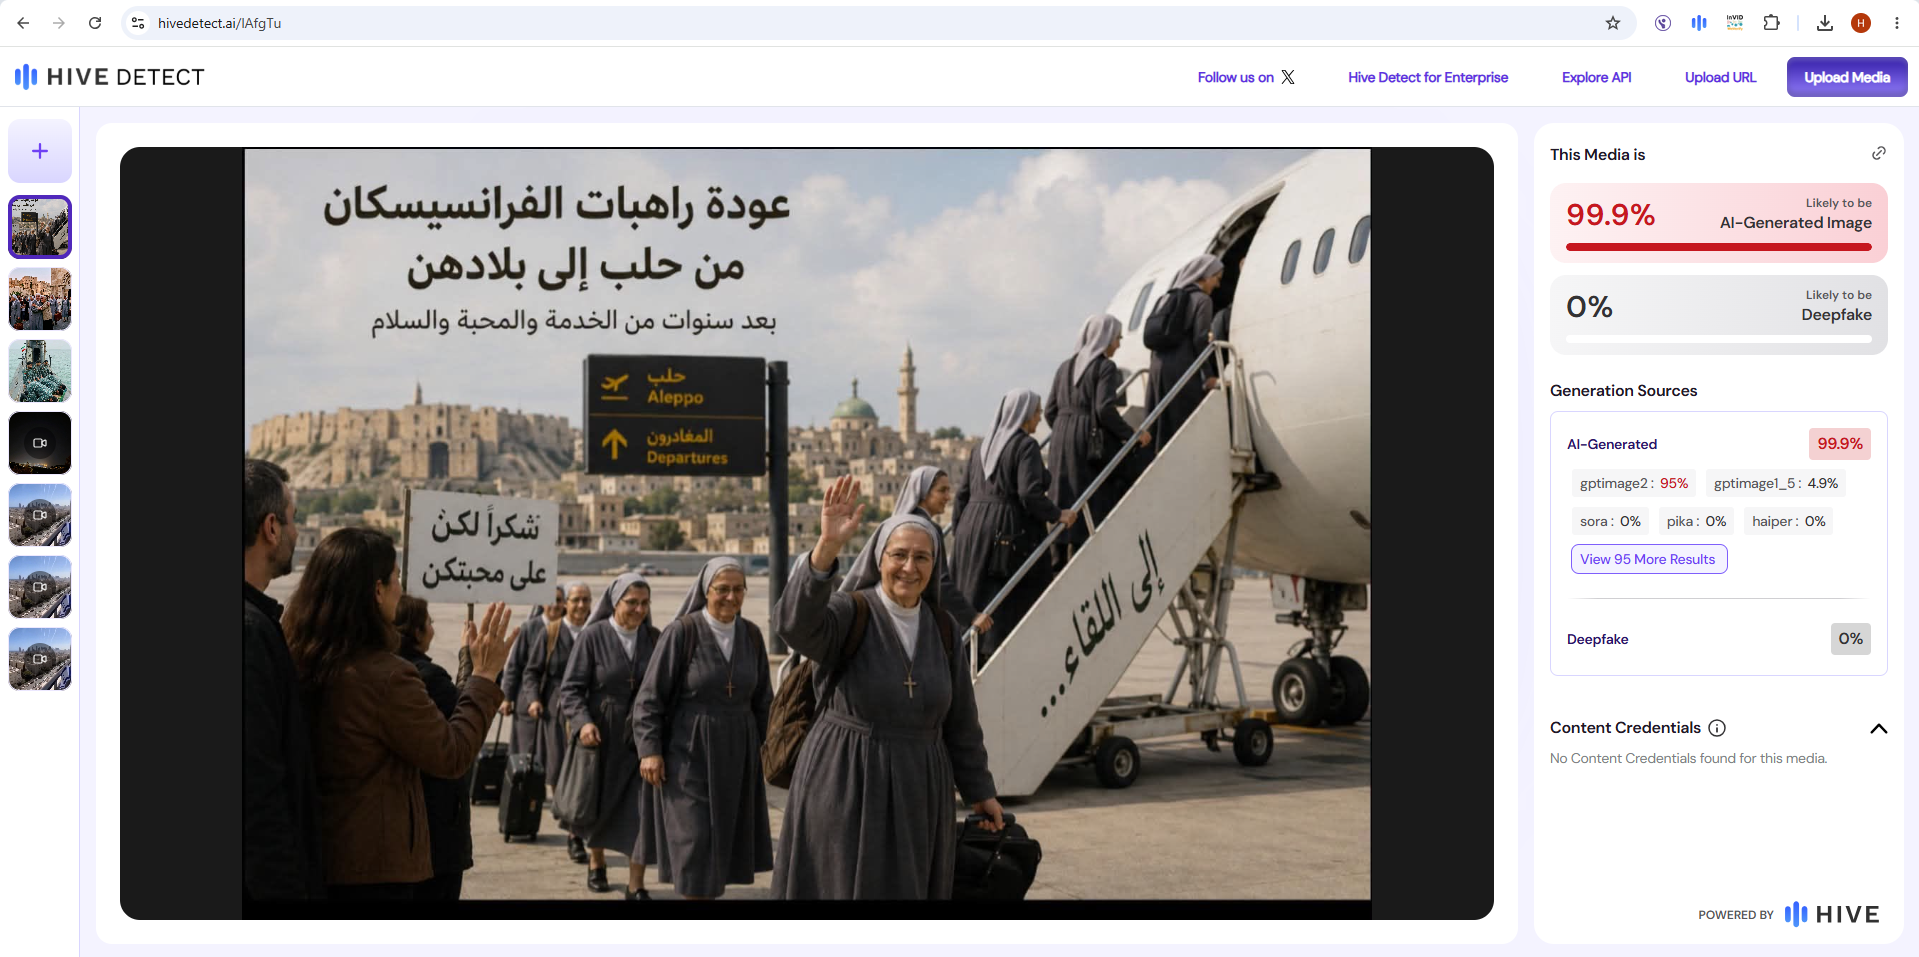Open browser downloads
Image resolution: width=1919 pixels, height=957 pixels.
point(1825,23)
